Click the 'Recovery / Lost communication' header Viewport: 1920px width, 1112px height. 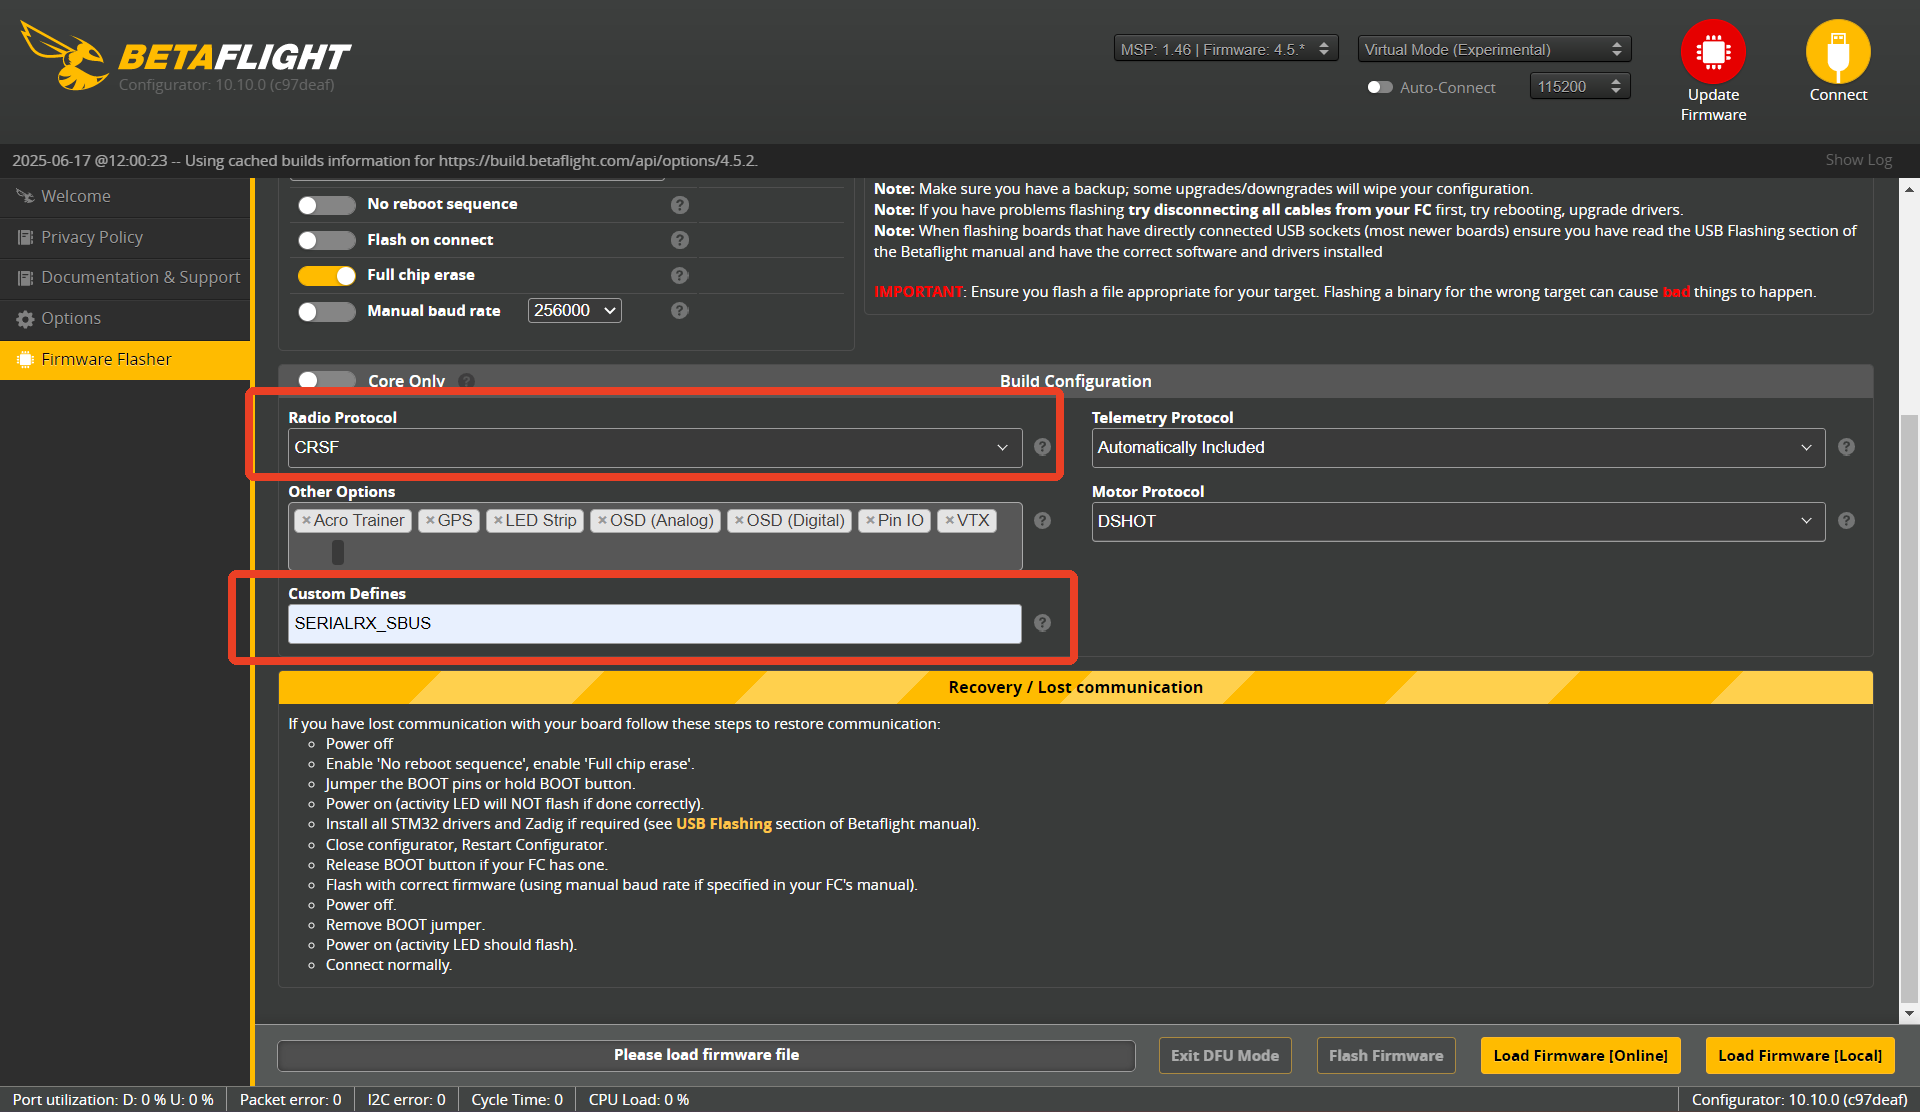[x=1075, y=687]
